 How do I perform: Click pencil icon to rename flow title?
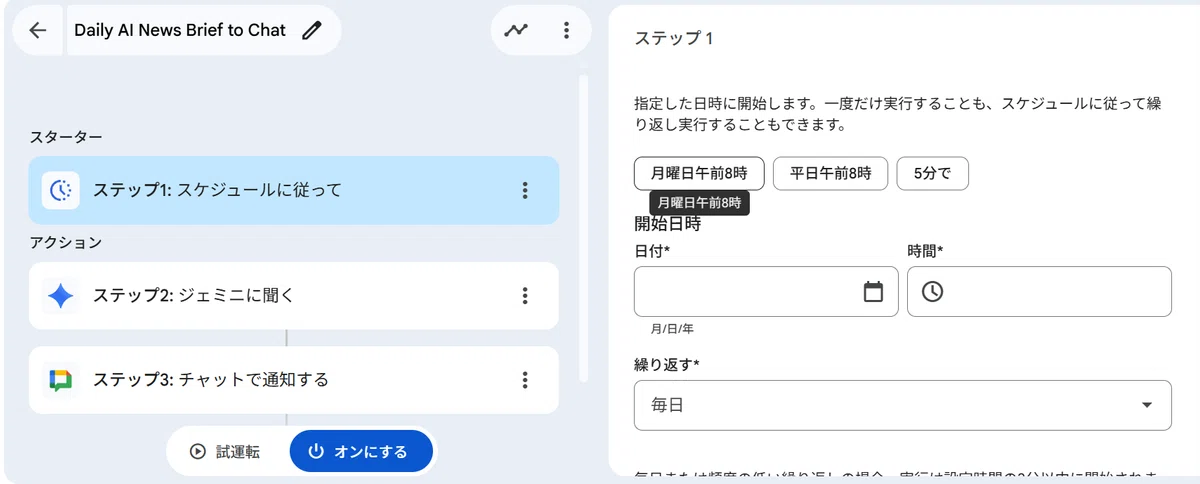[312, 30]
